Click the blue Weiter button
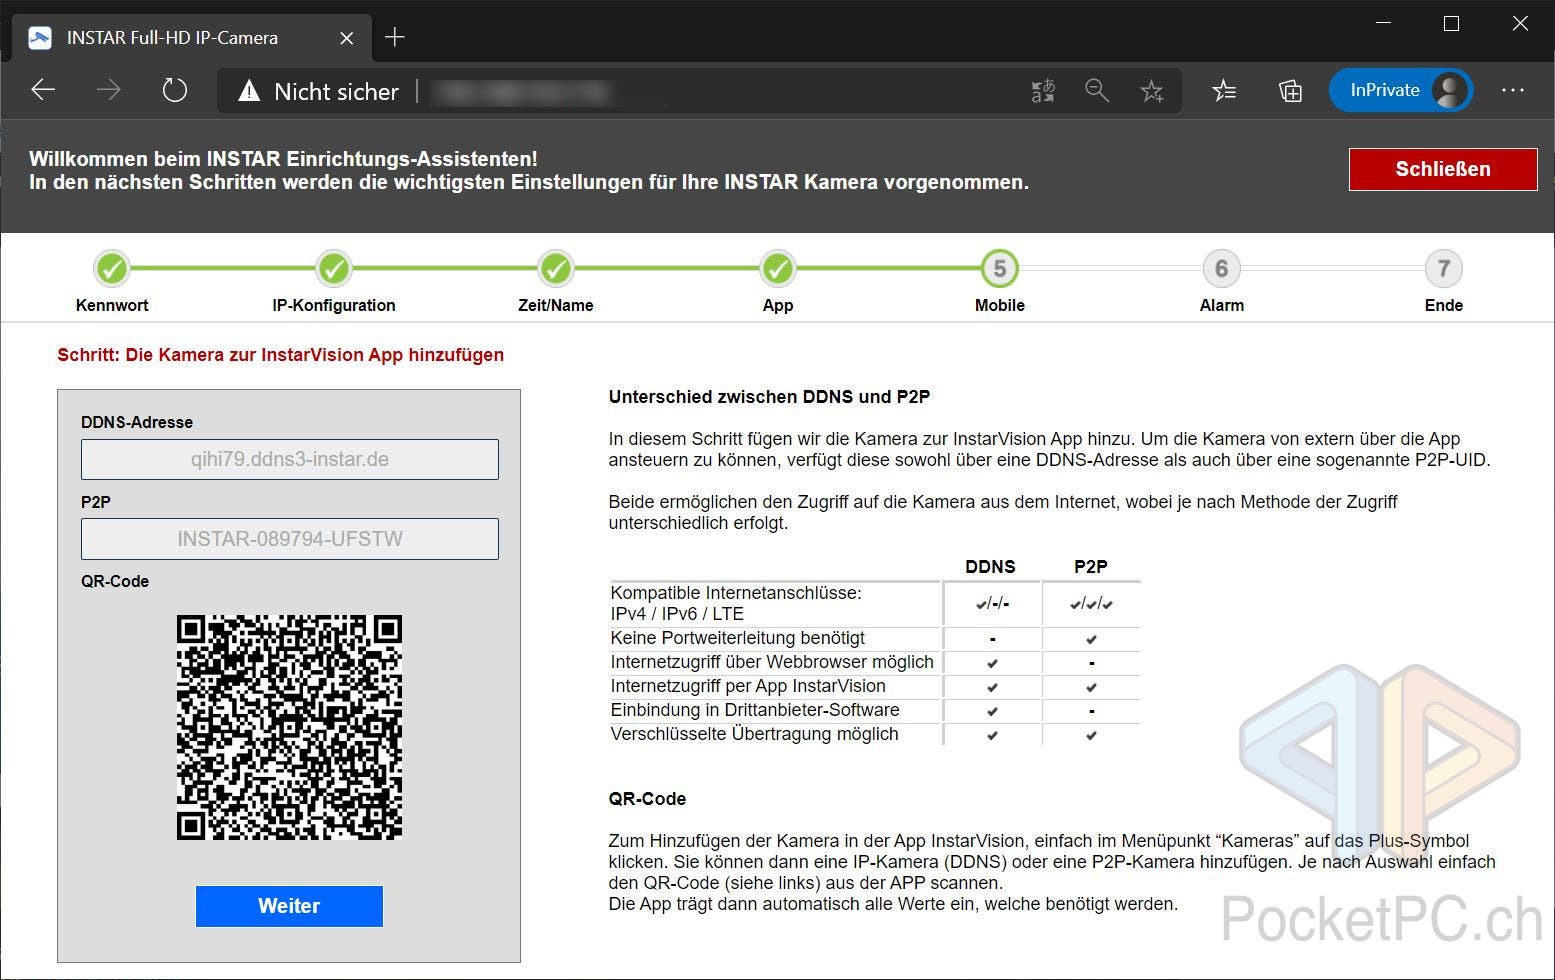The height and width of the screenshot is (980, 1555). (289, 906)
